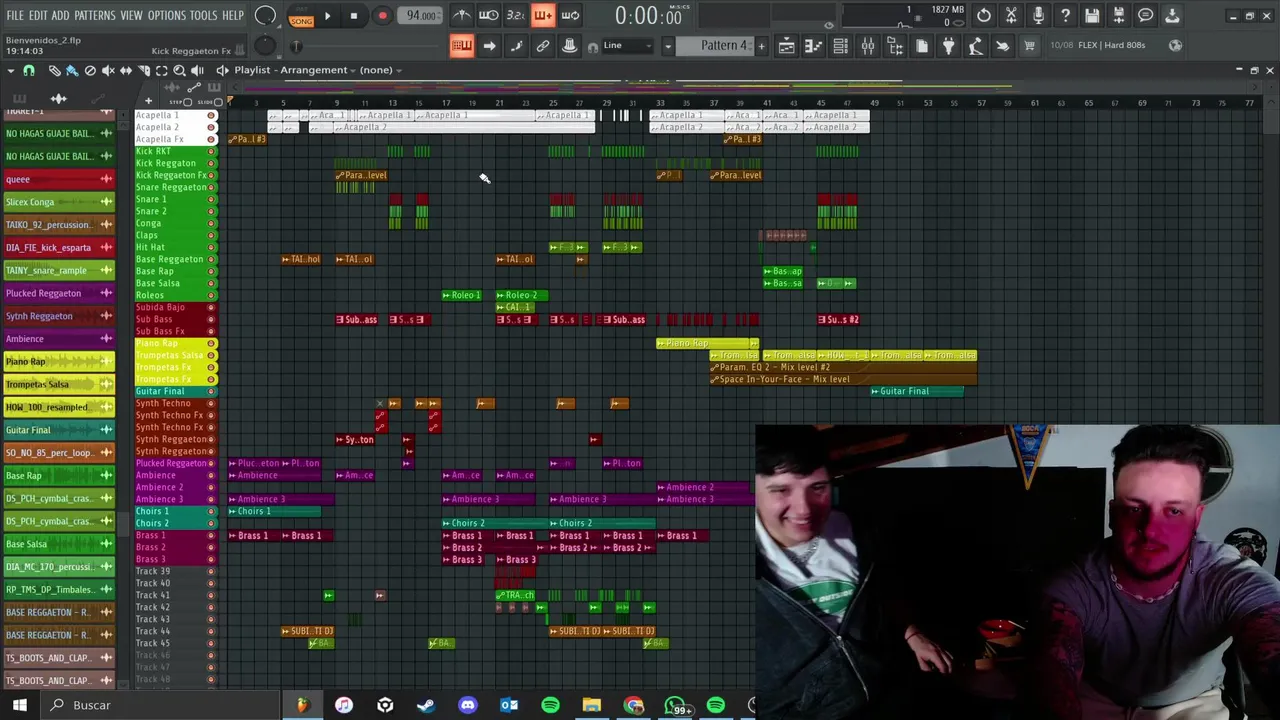Mute the Acapella 1 track green dot
Viewport: 1280px width, 720px height.
(211, 115)
